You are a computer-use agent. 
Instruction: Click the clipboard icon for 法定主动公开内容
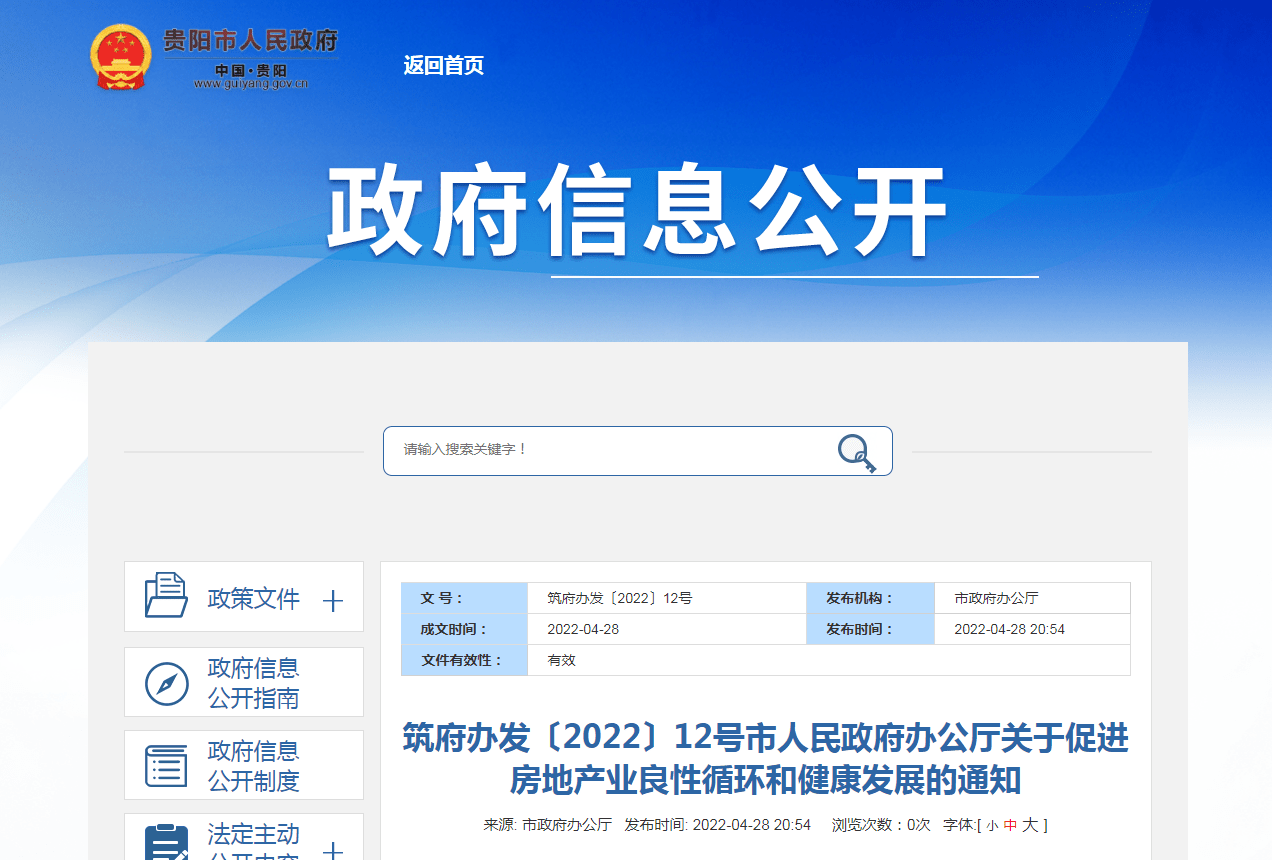pyautogui.click(x=166, y=843)
